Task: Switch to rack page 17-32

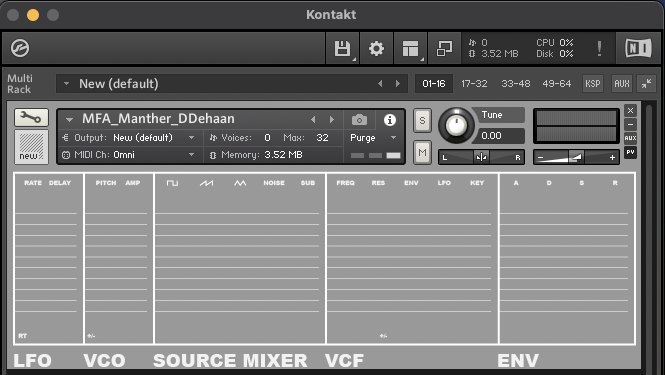Action: tap(474, 84)
